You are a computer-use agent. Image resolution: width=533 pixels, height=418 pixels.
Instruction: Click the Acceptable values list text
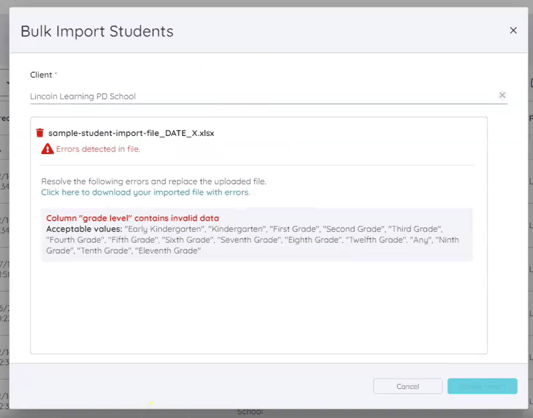[x=253, y=240]
